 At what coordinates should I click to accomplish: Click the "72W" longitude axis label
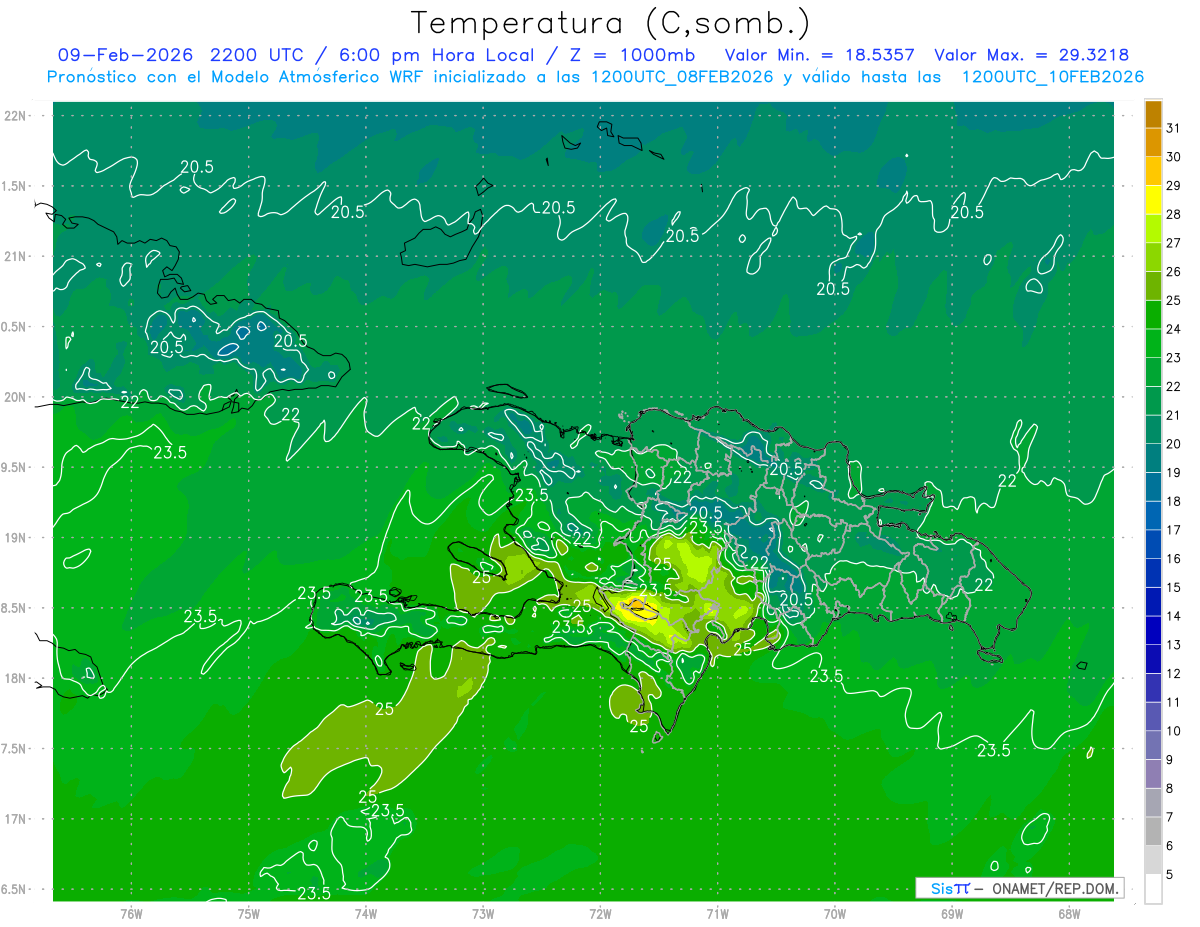pyautogui.click(x=601, y=914)
